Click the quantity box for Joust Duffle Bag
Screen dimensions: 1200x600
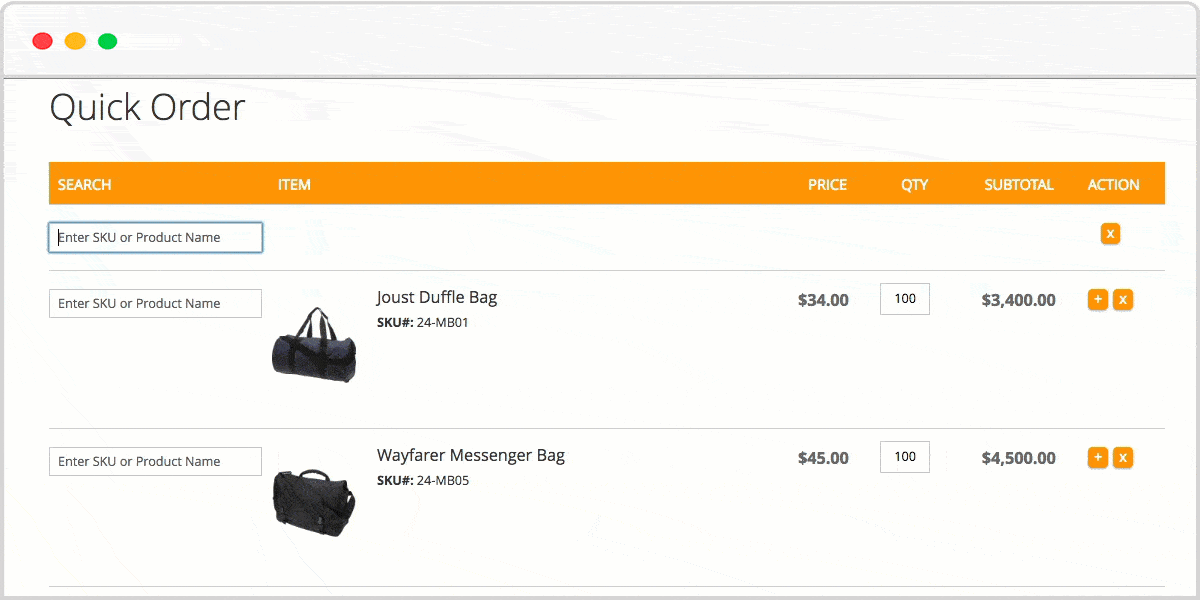tap(904, 299)
